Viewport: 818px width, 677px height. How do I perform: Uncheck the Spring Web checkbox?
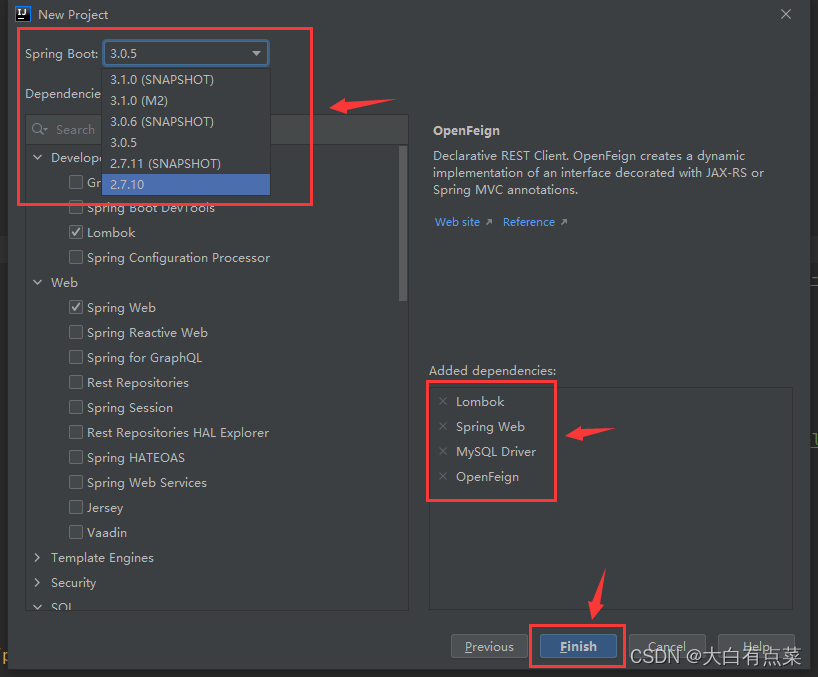coord(76,307)
